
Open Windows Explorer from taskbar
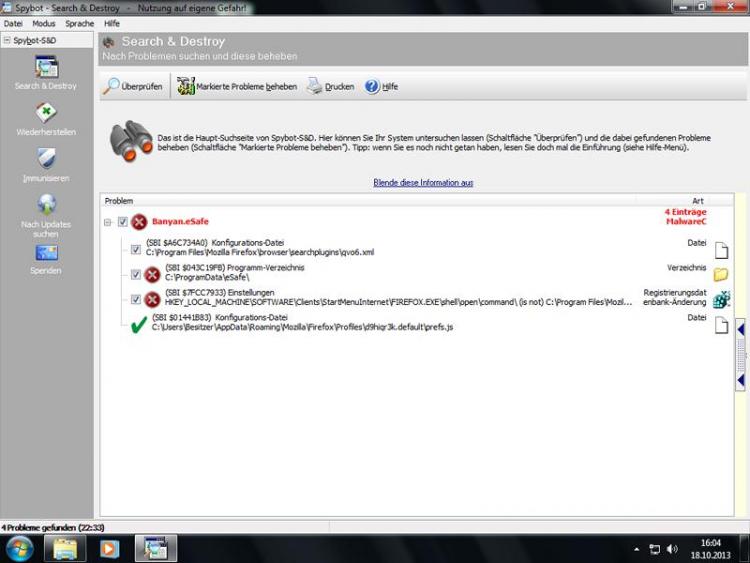65,548
